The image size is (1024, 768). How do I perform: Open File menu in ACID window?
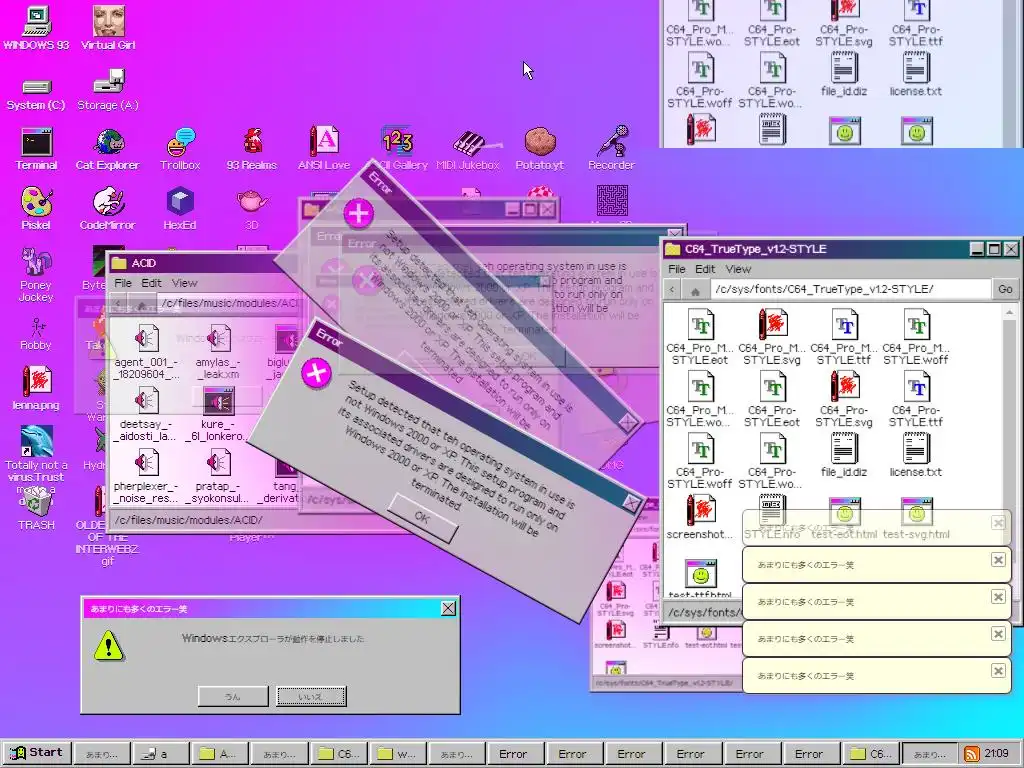tap(123, 283)
